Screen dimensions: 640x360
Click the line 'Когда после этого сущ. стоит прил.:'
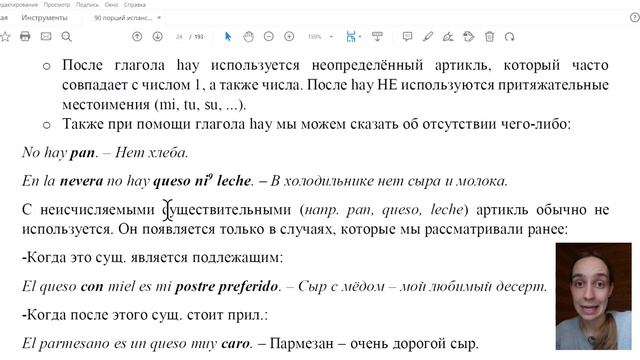click(145, 315)
